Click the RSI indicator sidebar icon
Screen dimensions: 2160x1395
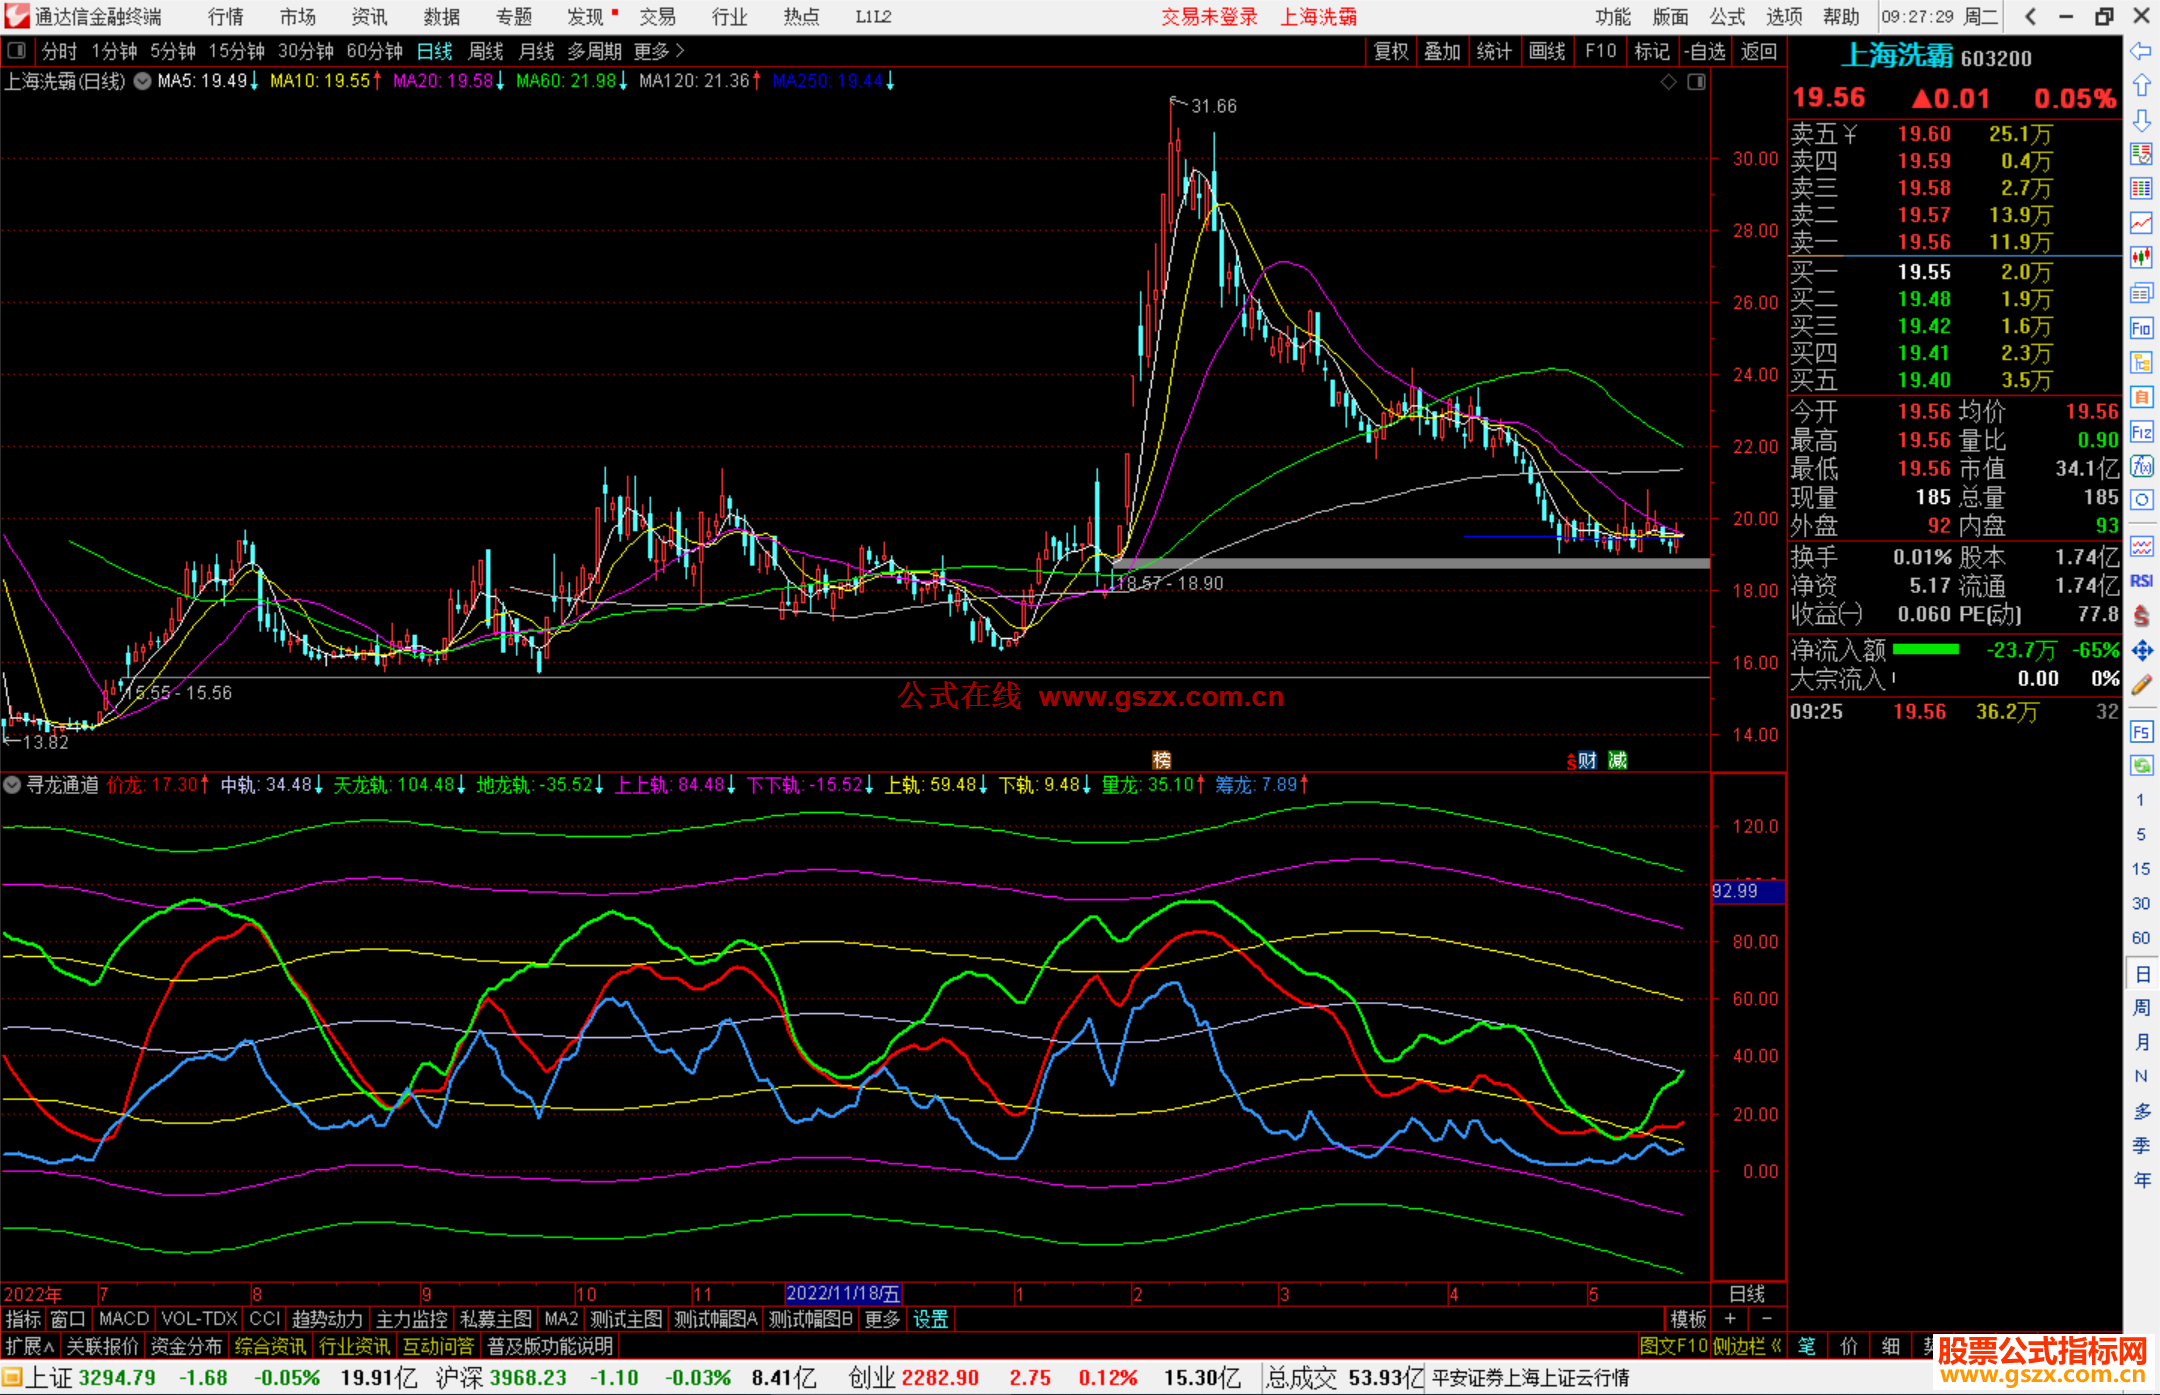click(2141, 581)
